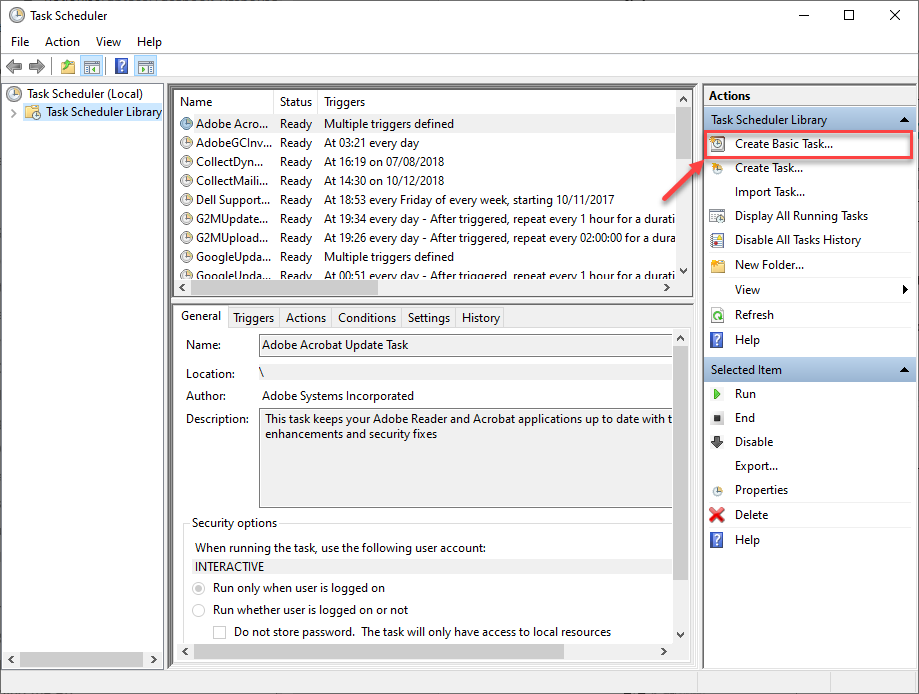Screen dimensions: 919x694
Task: Open the Help menu in menu bar
Action: point(149,42)
